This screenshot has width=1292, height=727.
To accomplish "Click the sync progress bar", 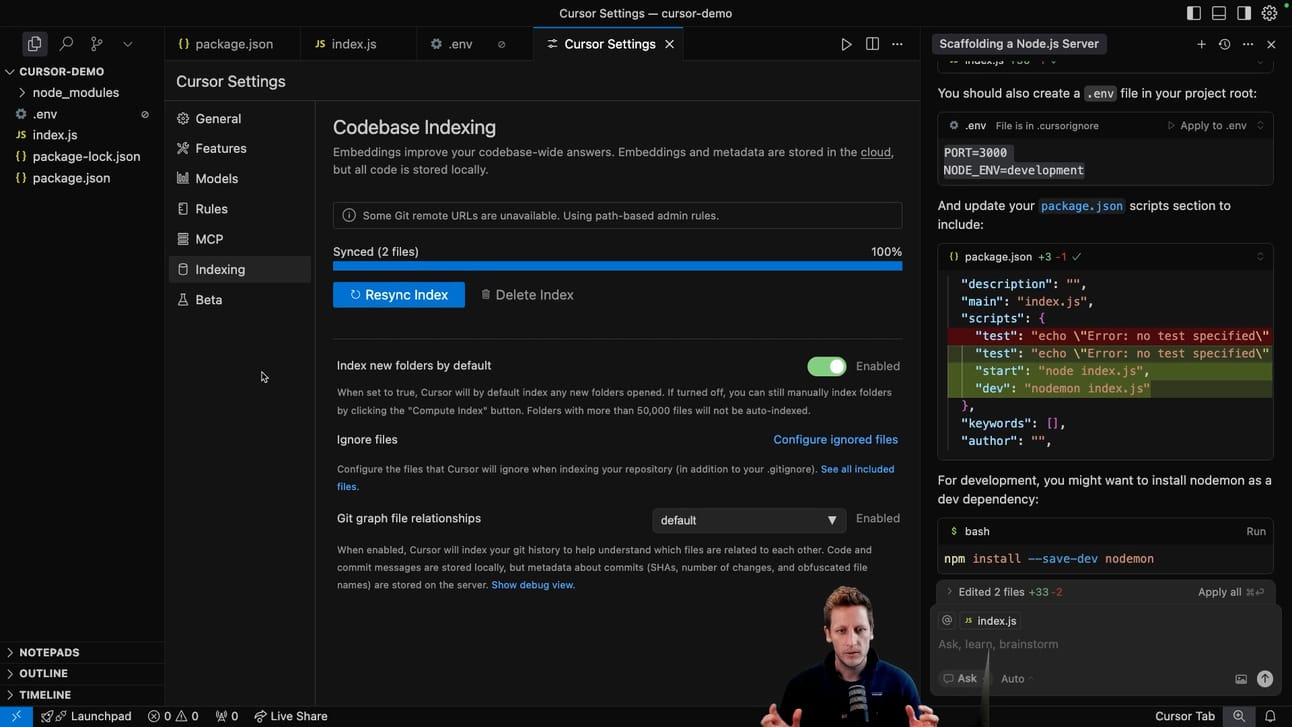I will [x=617, y=266].
